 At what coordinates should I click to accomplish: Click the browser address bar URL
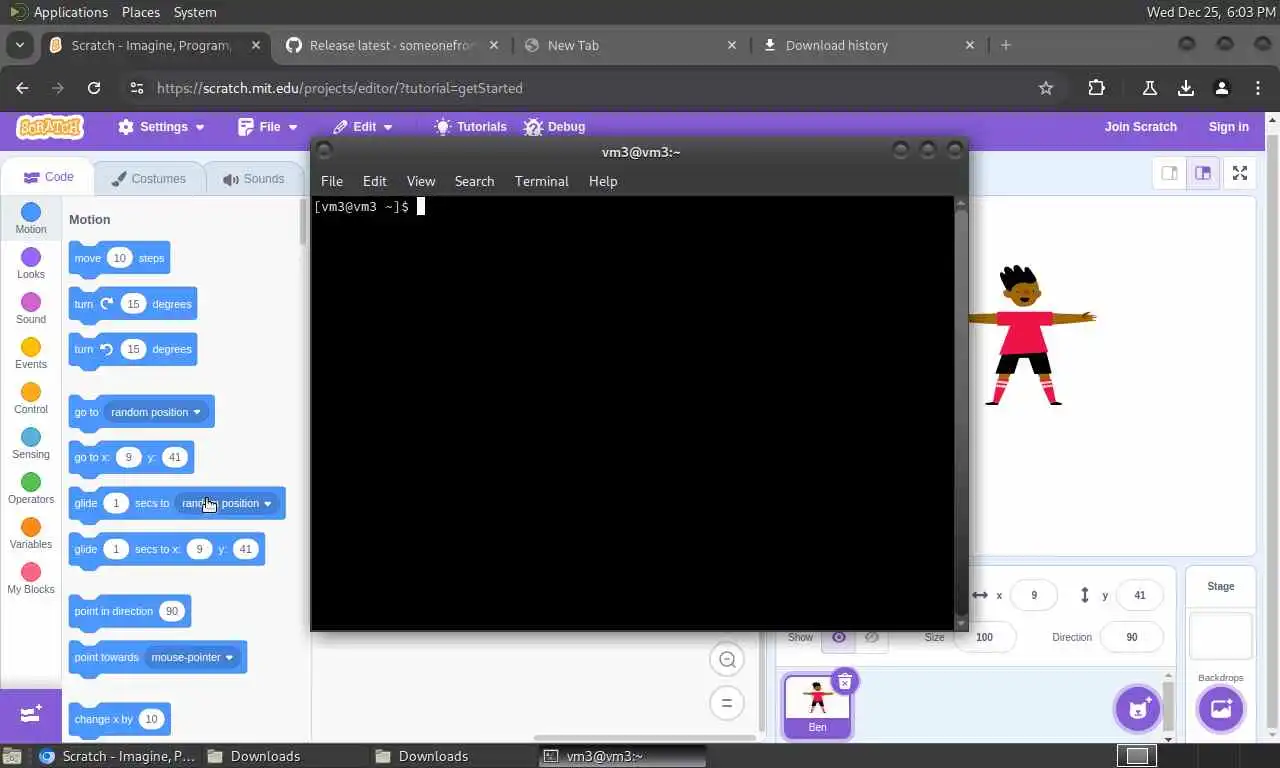(340, 88)
